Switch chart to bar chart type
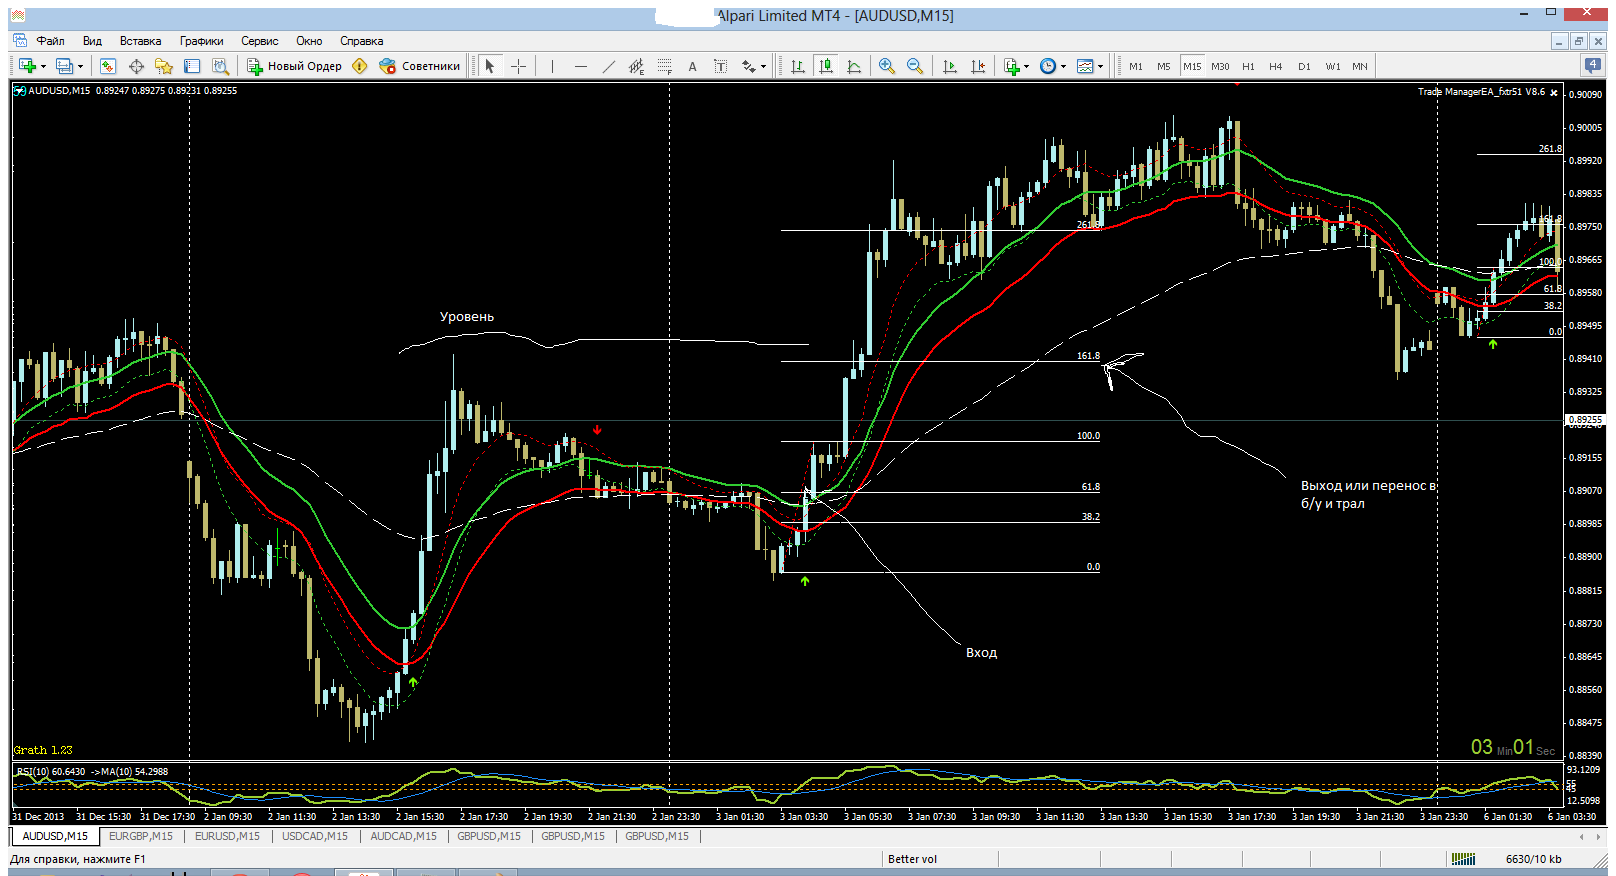This screenshot has width=1616, height=876. 798,66
